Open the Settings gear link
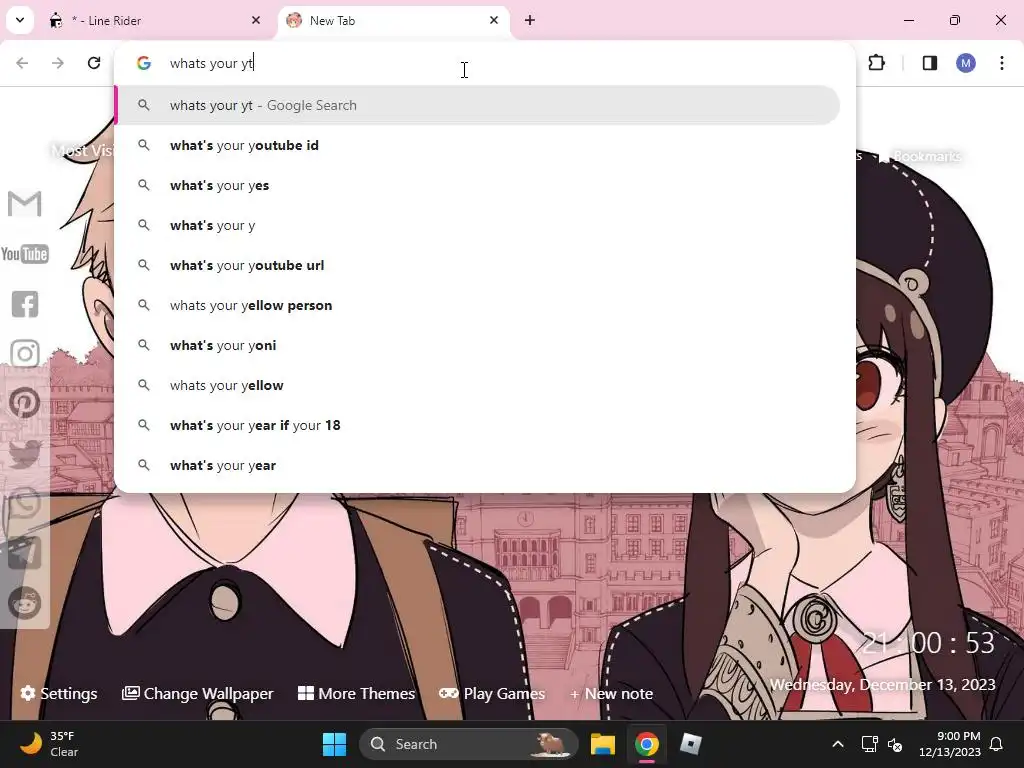Viewport: 1024px width, 768px height. pyautogui.click(x=59, y=694)
